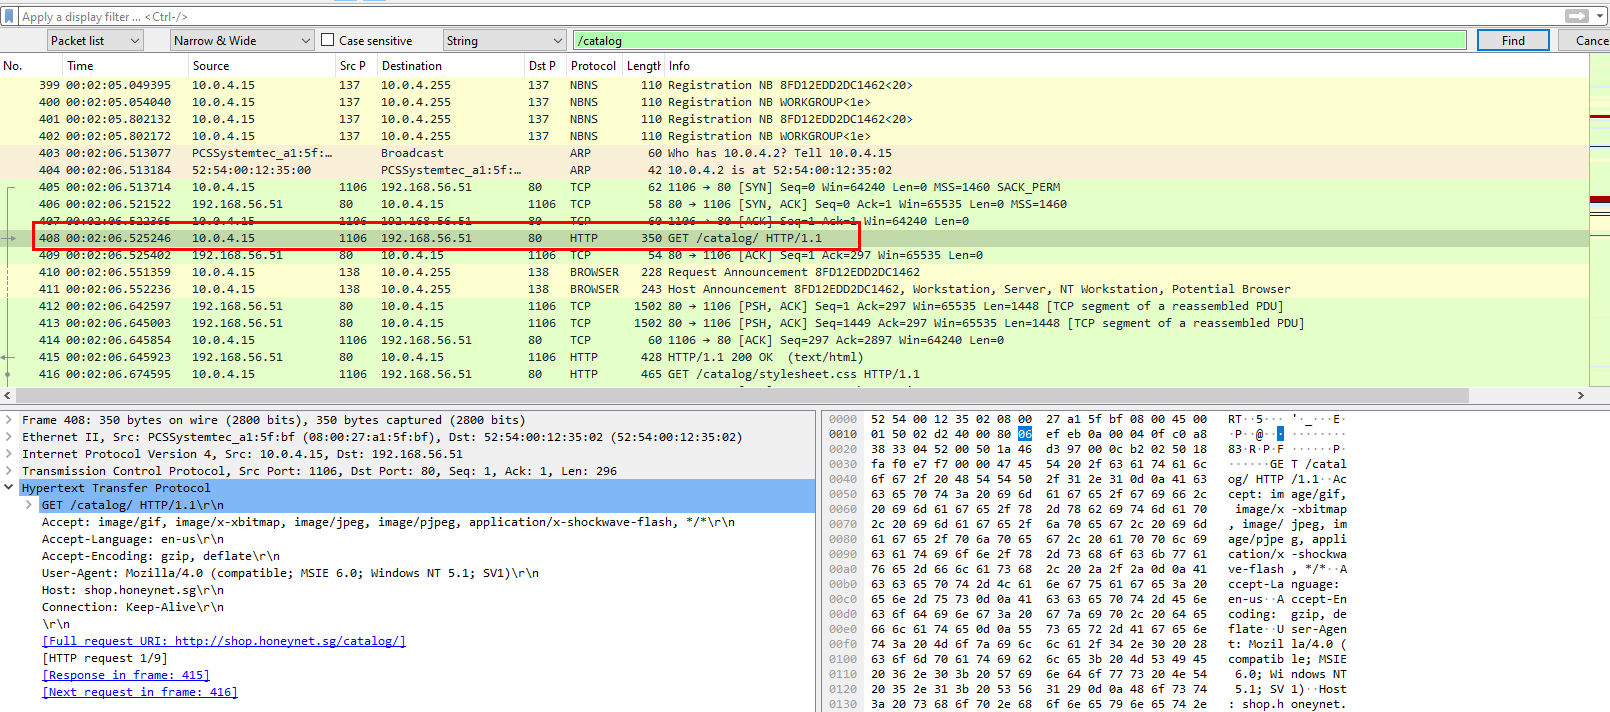
Task: Open the Full request URI link
Action: [224, 641]
